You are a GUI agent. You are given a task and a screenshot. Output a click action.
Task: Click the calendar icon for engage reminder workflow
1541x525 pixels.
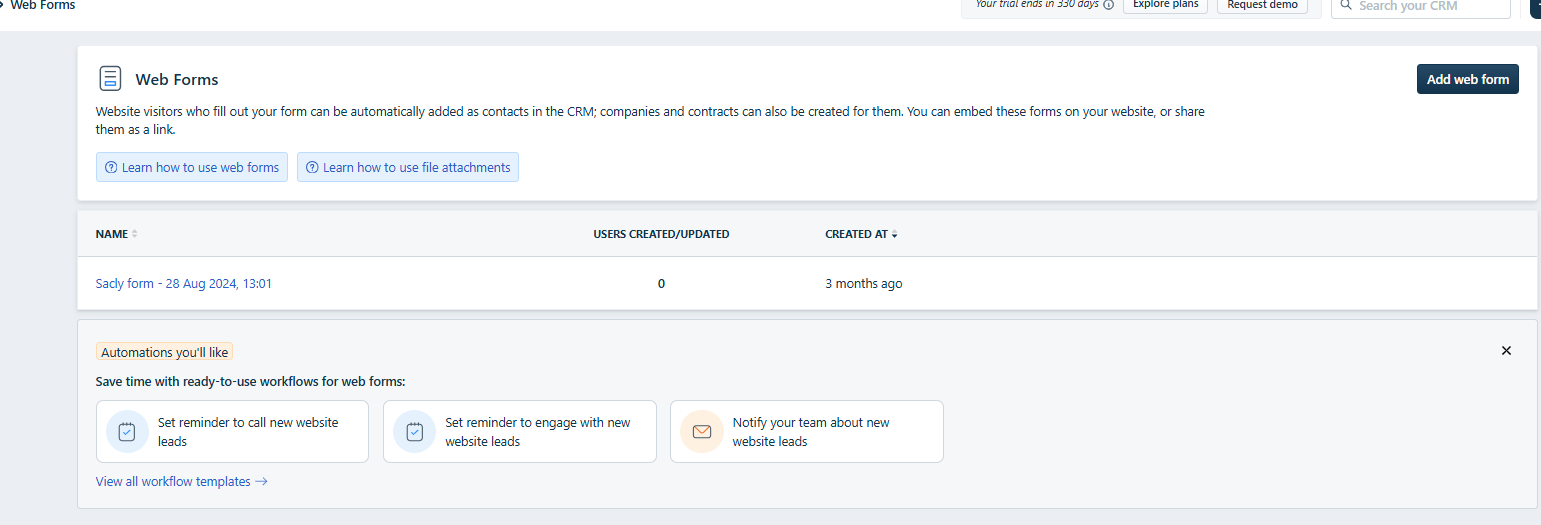click(x=414, y=432)
